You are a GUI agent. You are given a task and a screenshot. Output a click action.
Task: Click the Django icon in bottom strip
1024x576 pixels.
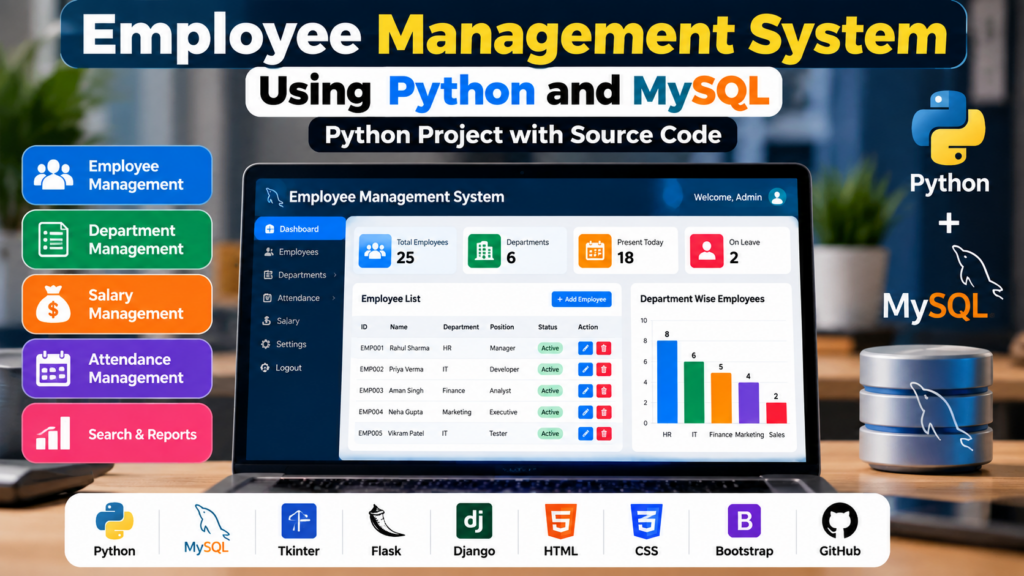(x=474, y=520)
